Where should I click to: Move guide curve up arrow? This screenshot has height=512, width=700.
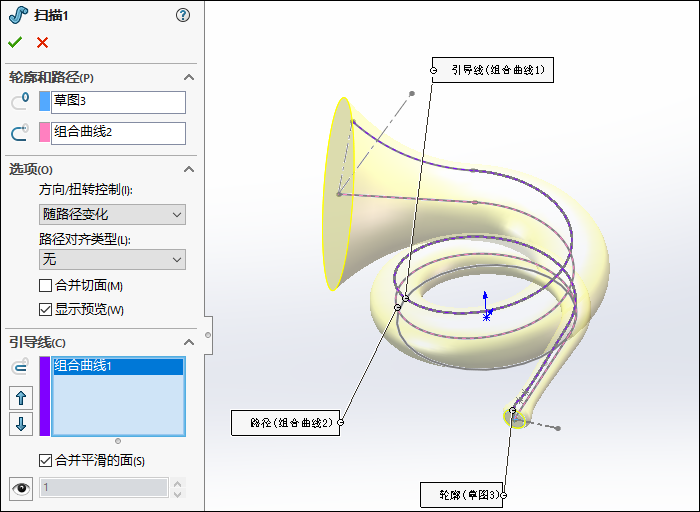20,397
